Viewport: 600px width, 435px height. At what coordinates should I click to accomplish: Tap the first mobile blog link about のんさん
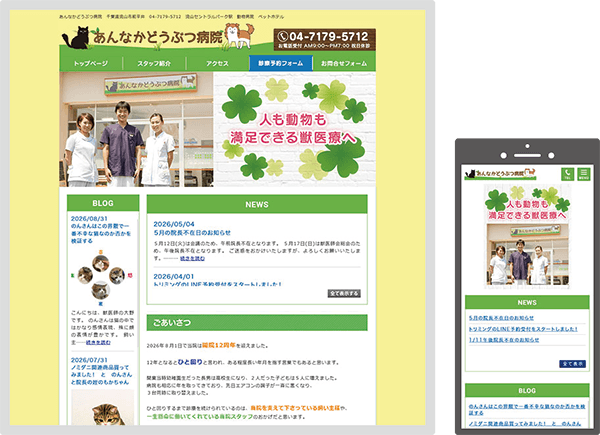coord(527,409)
